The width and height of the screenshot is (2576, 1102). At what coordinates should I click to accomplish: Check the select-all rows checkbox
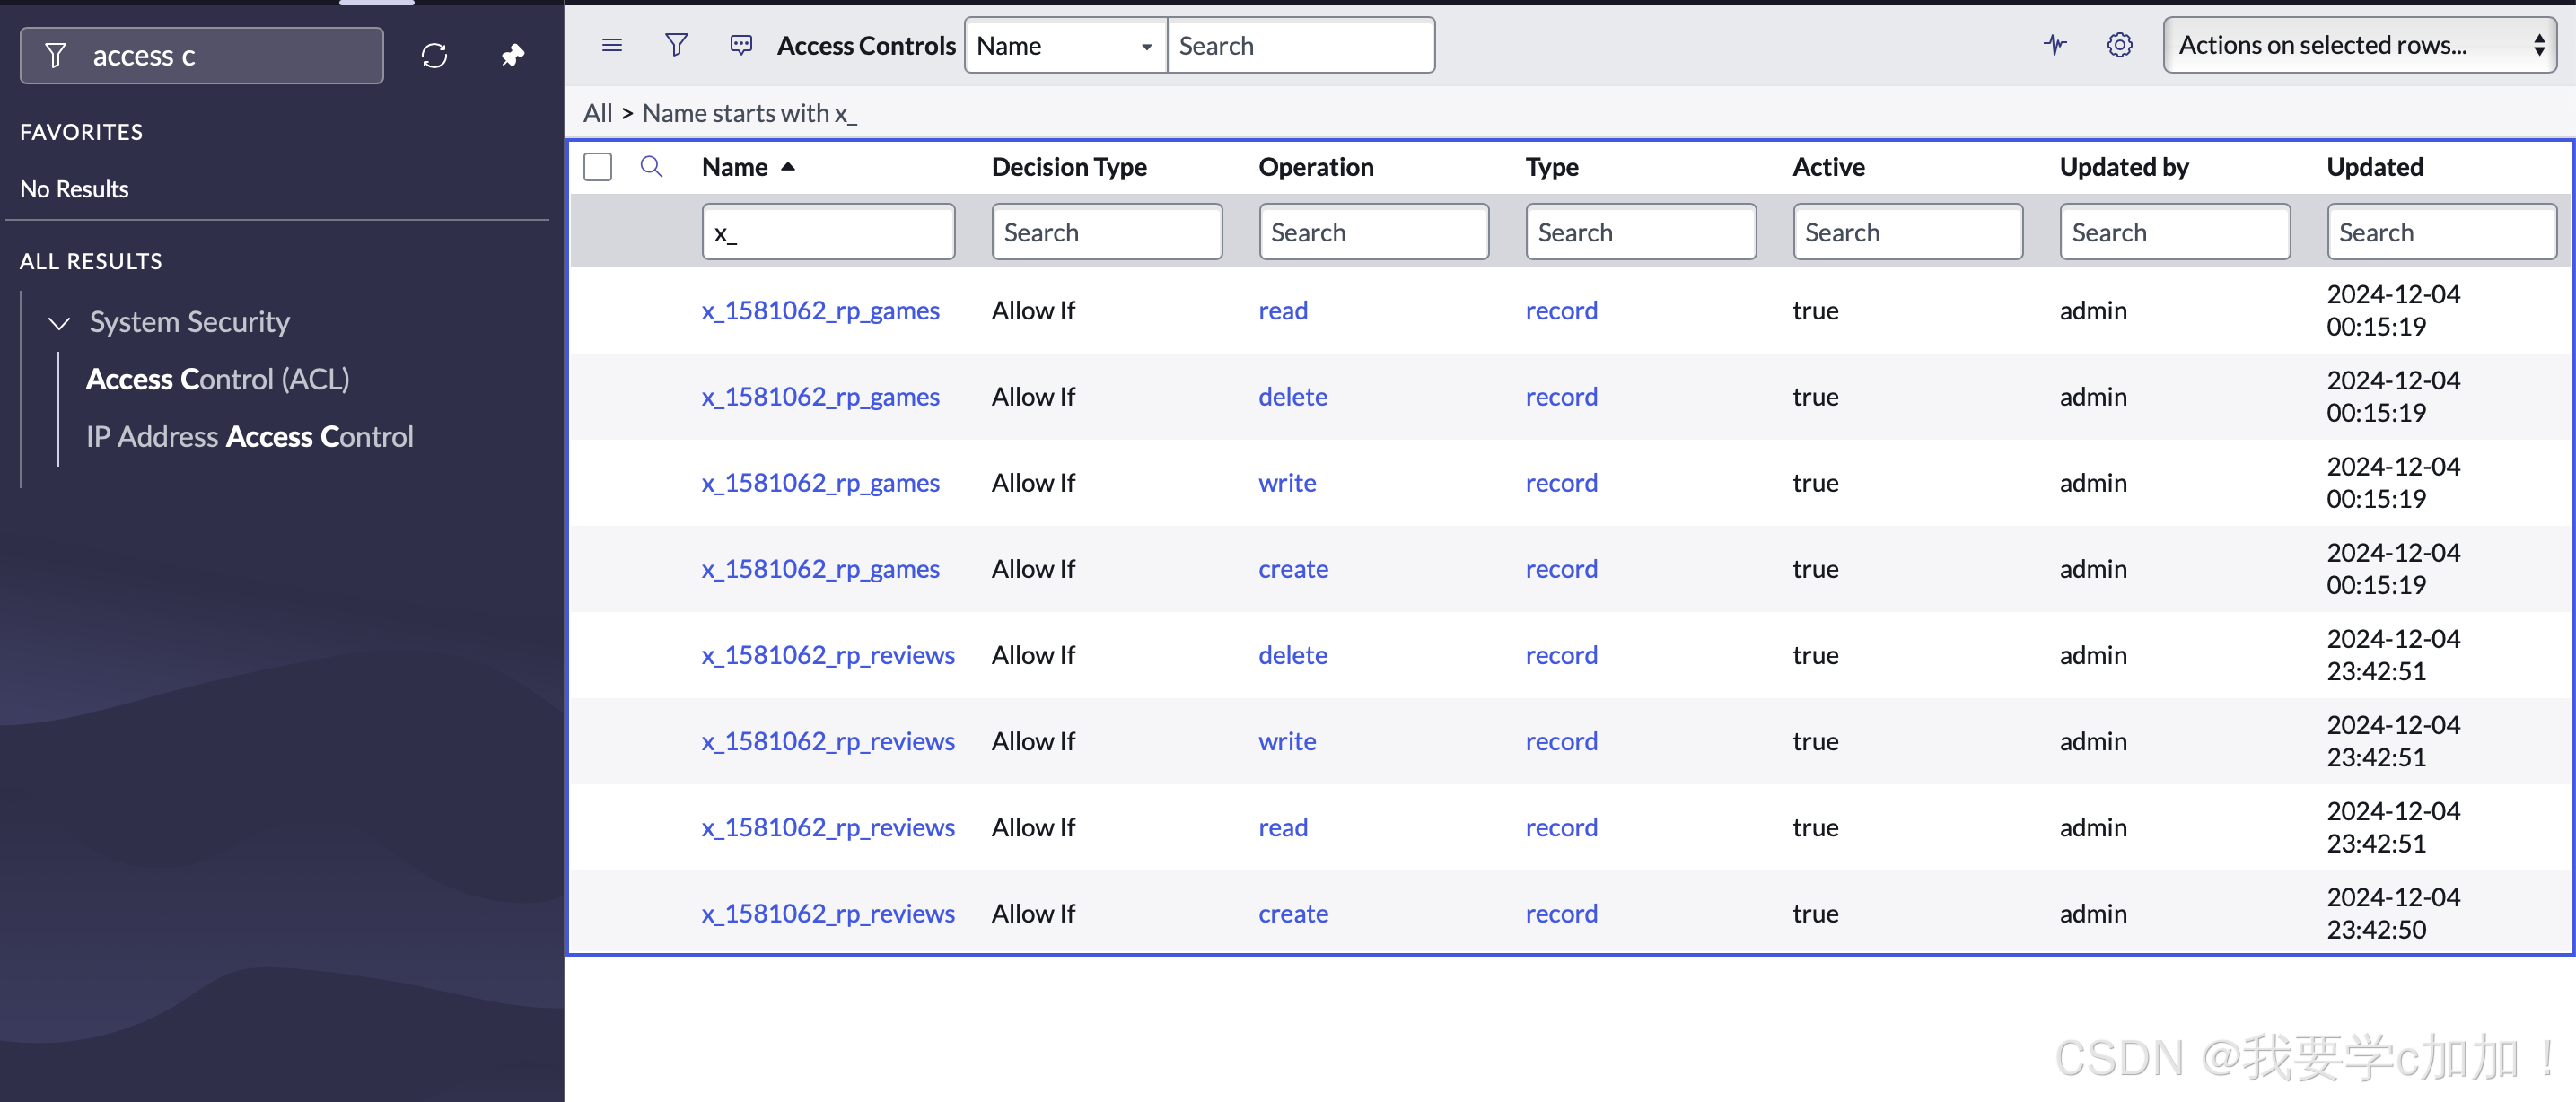click(x=598, y=166)
